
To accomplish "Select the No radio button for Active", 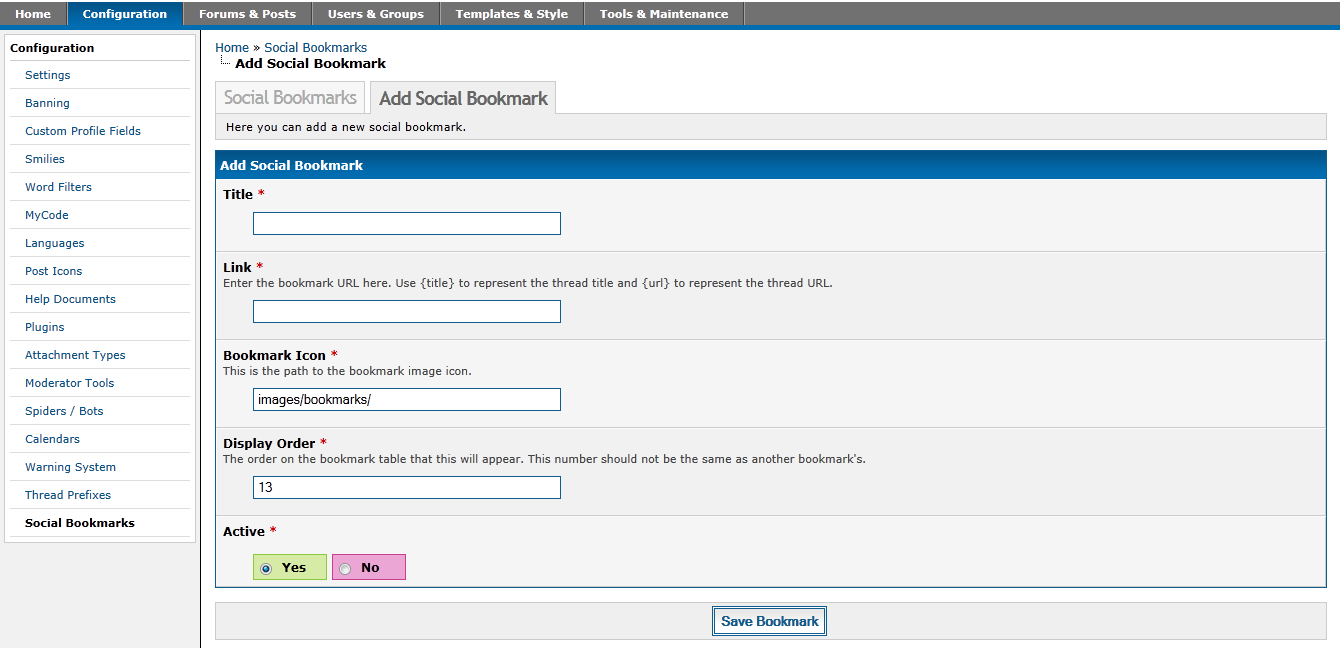I will click(346, 568).
